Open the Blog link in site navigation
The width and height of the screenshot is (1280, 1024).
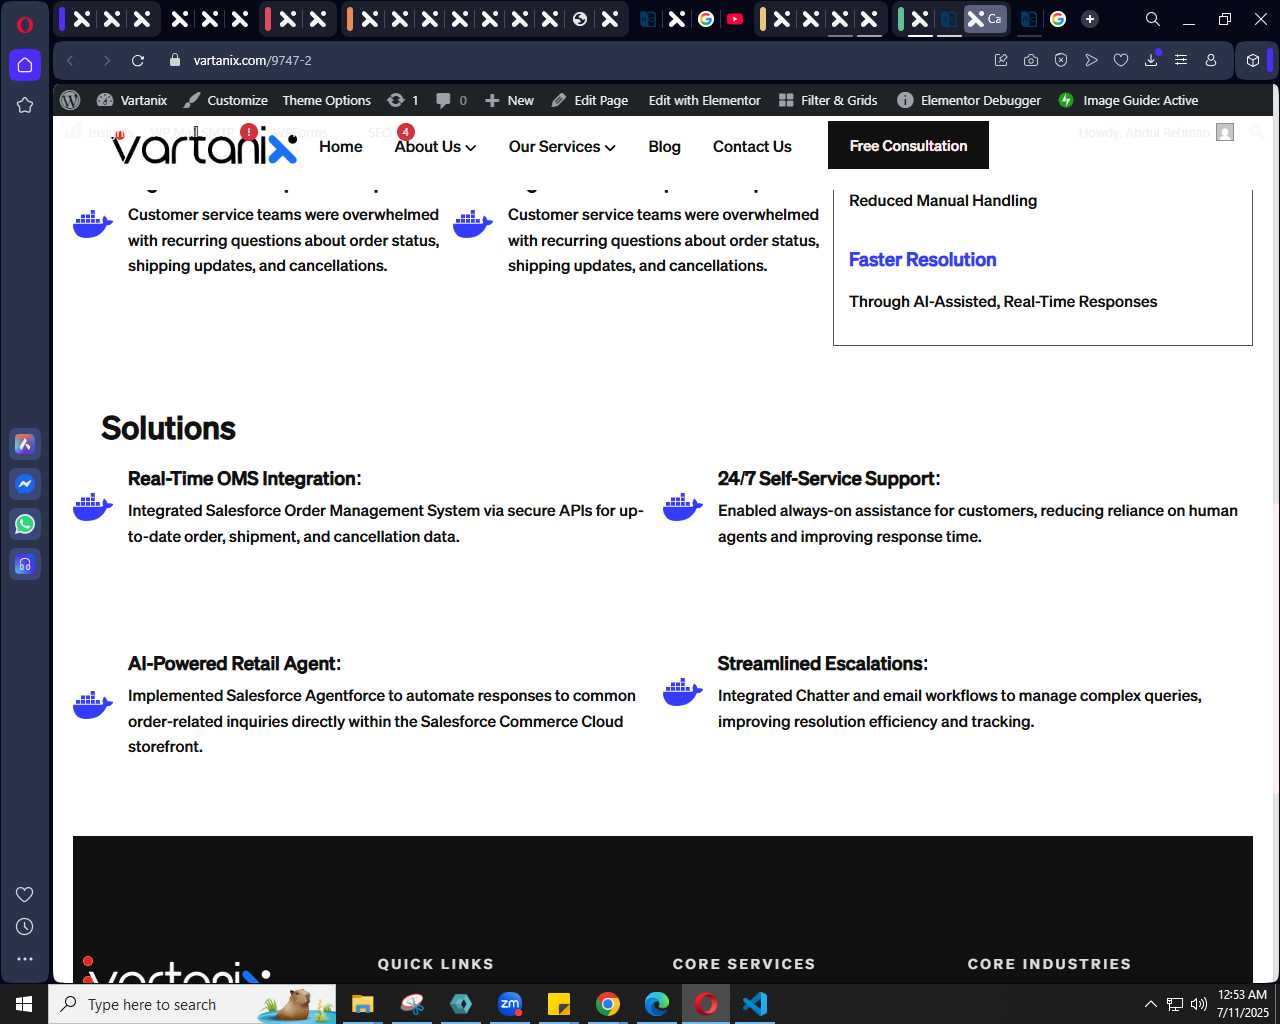coord(664,146)
